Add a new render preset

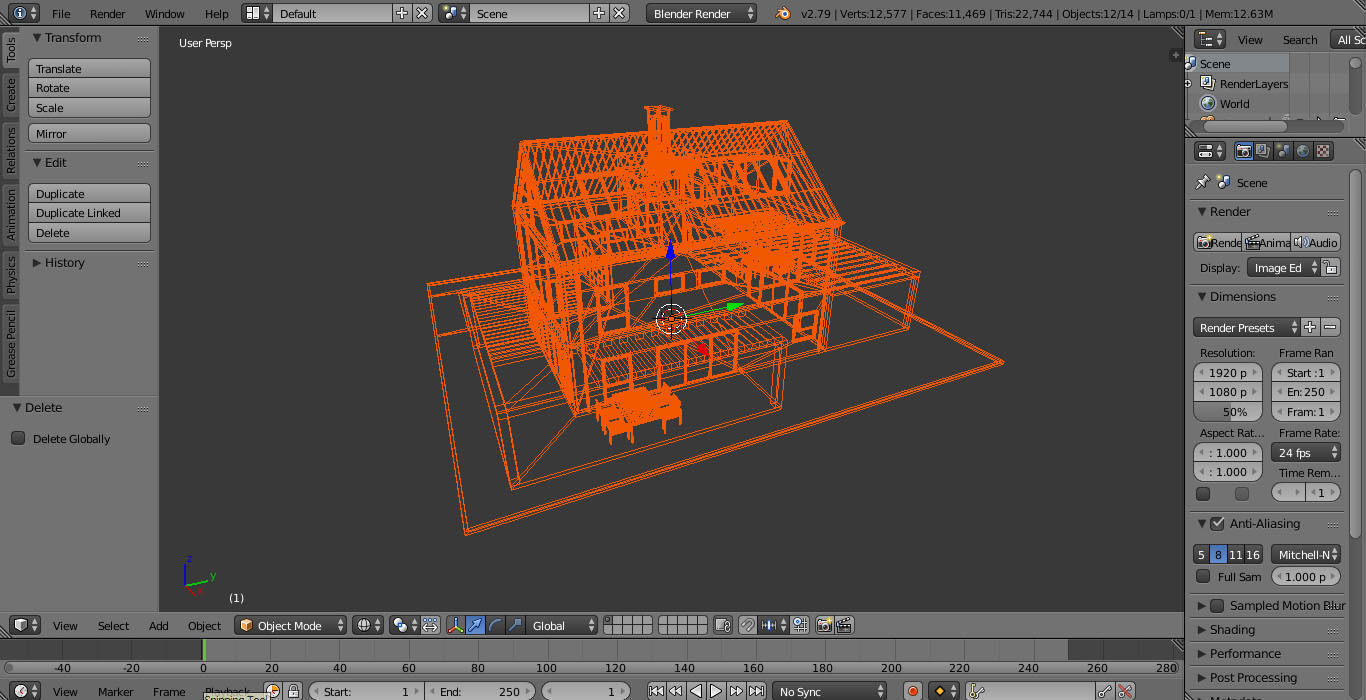coord(1310,327)
